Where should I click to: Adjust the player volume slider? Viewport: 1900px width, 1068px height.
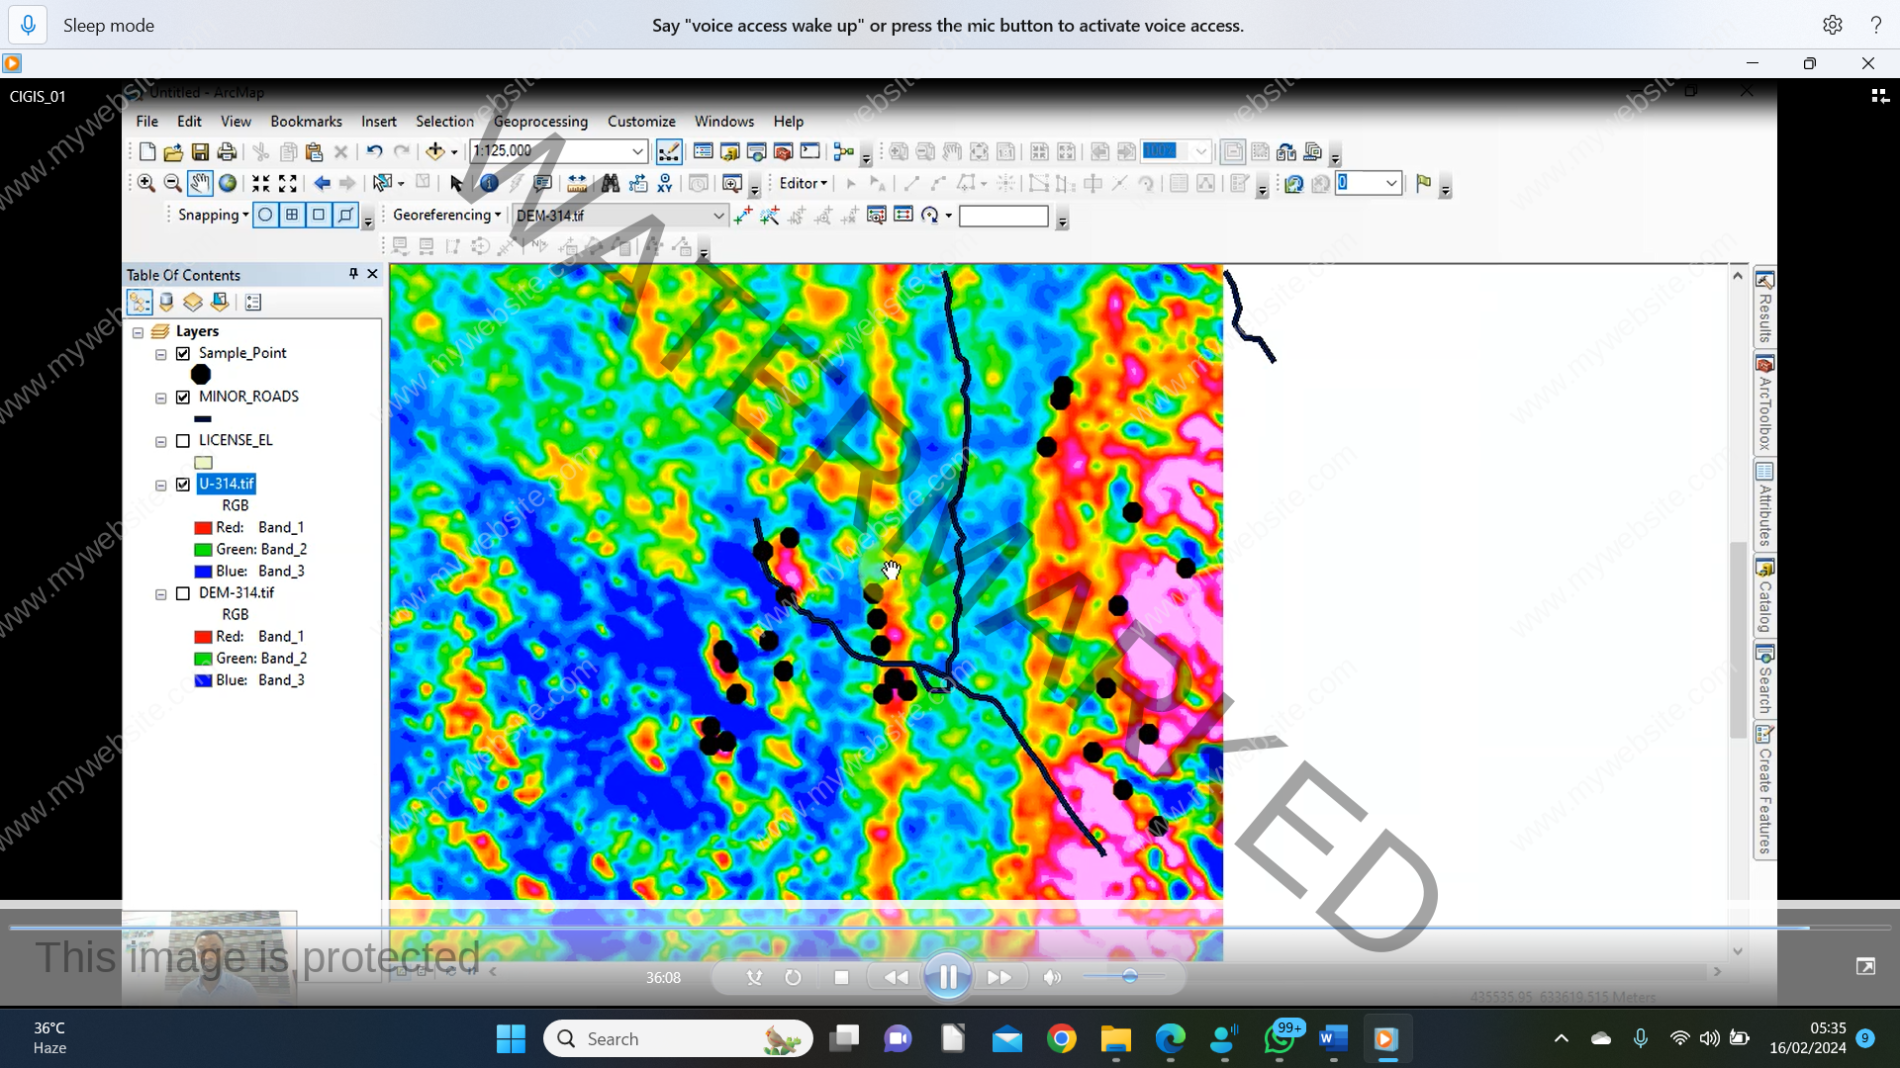pyautogui.click(x=1130, y=977)
